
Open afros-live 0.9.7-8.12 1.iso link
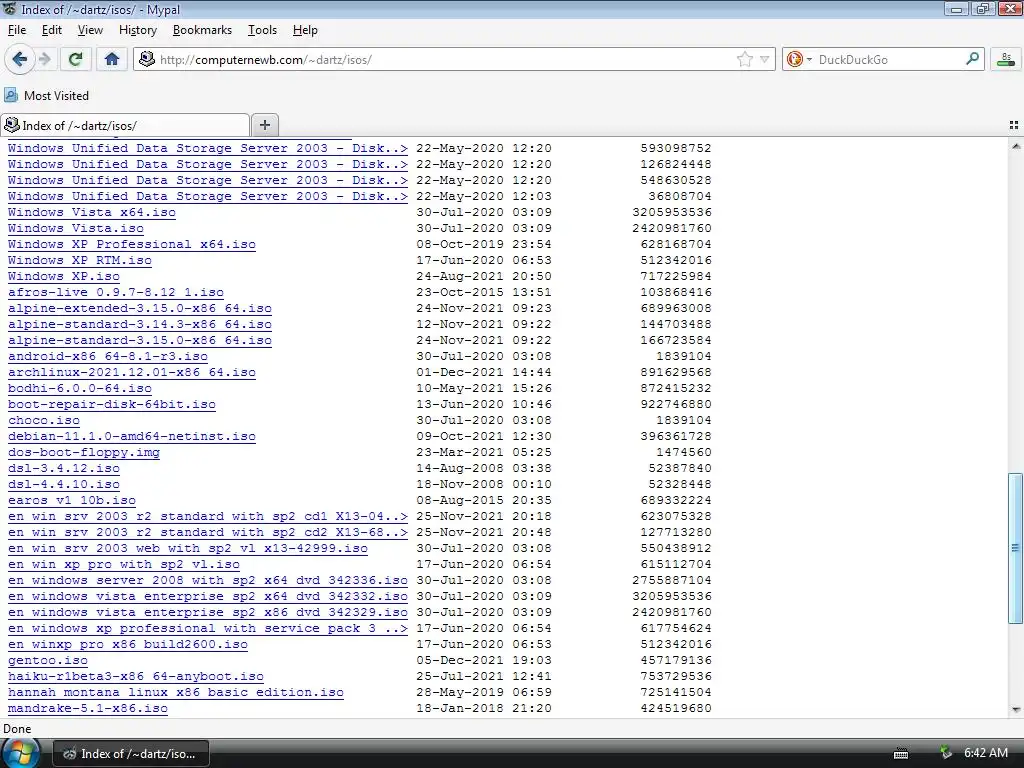pos(116,293)
